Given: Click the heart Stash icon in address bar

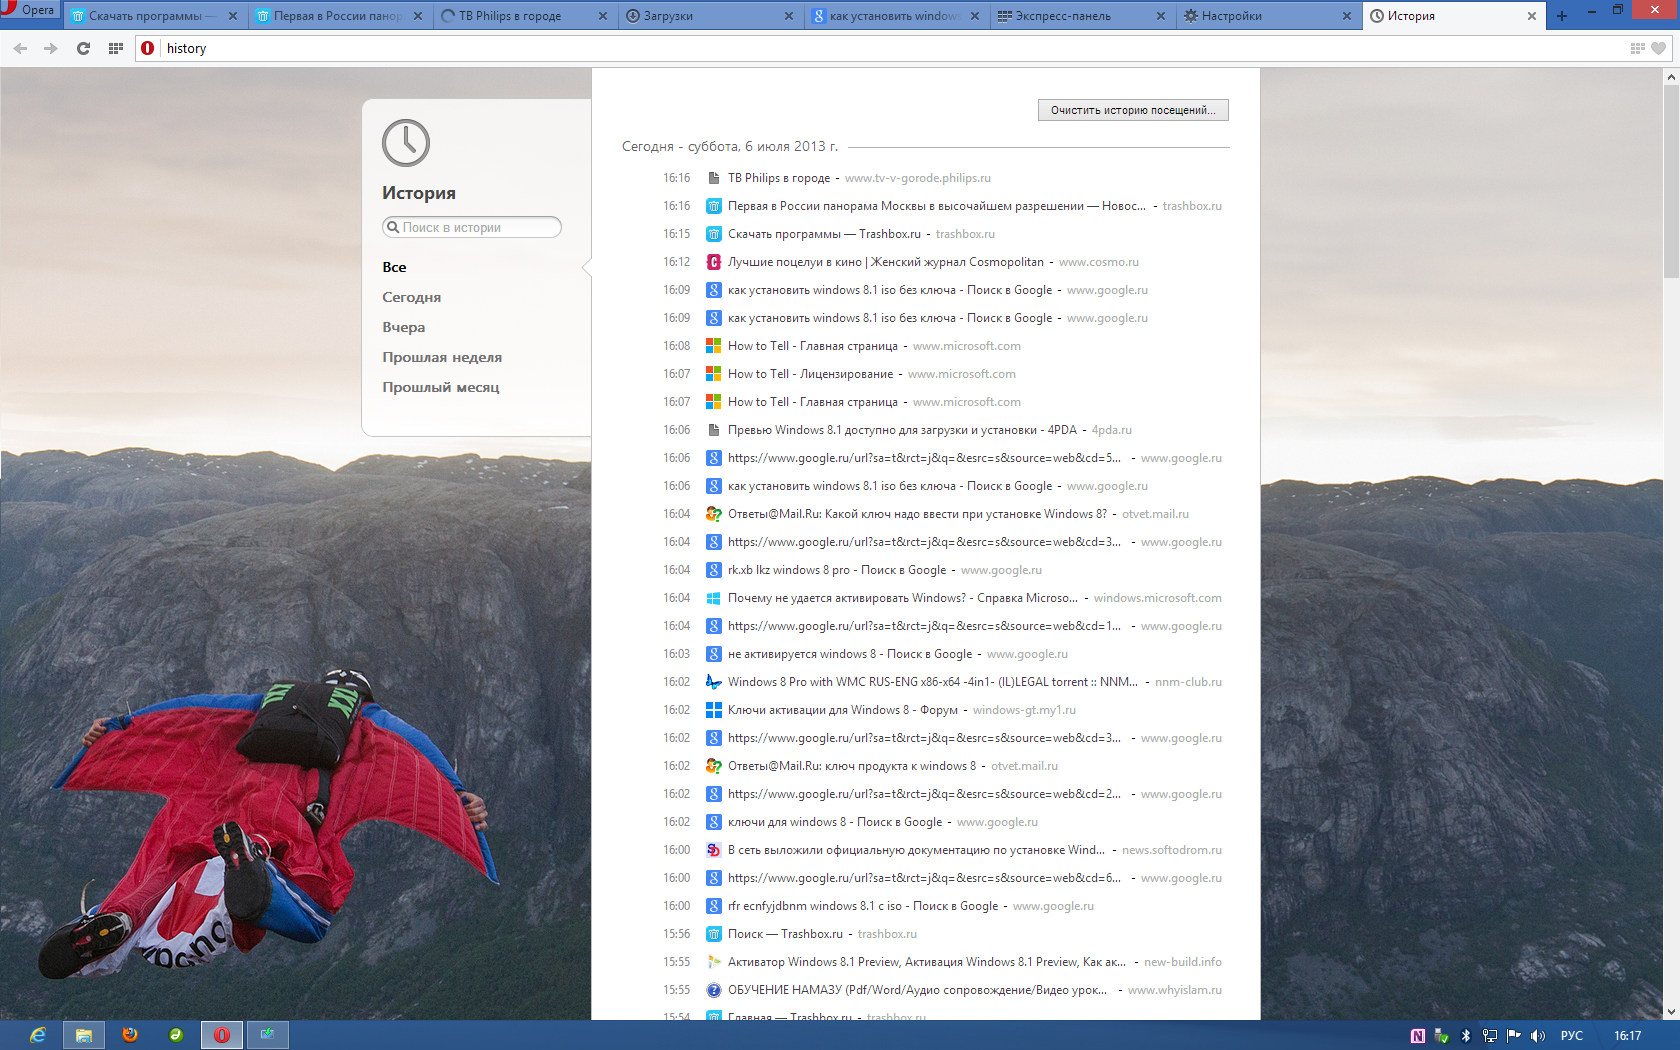Looking at the screenshot, I should (1659, 48).
